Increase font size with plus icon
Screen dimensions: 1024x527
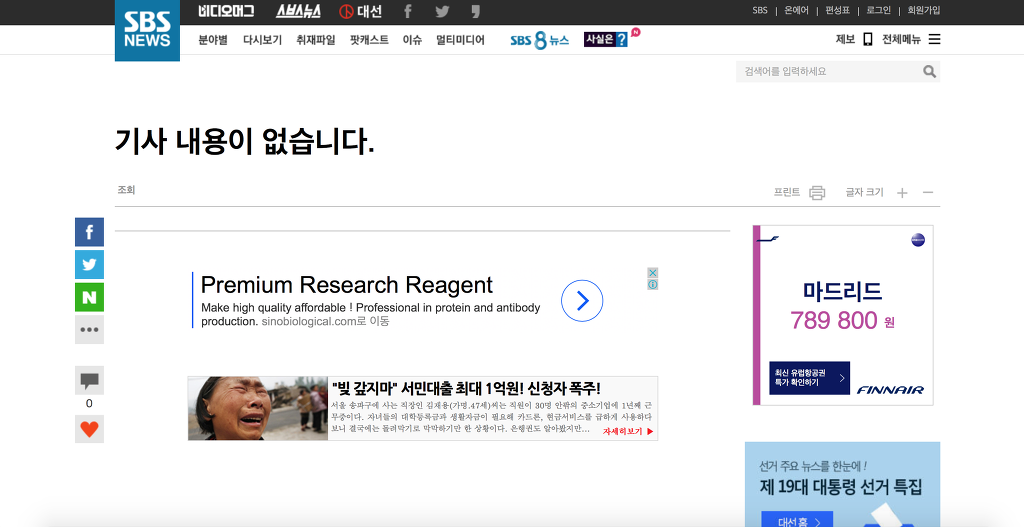902,193
